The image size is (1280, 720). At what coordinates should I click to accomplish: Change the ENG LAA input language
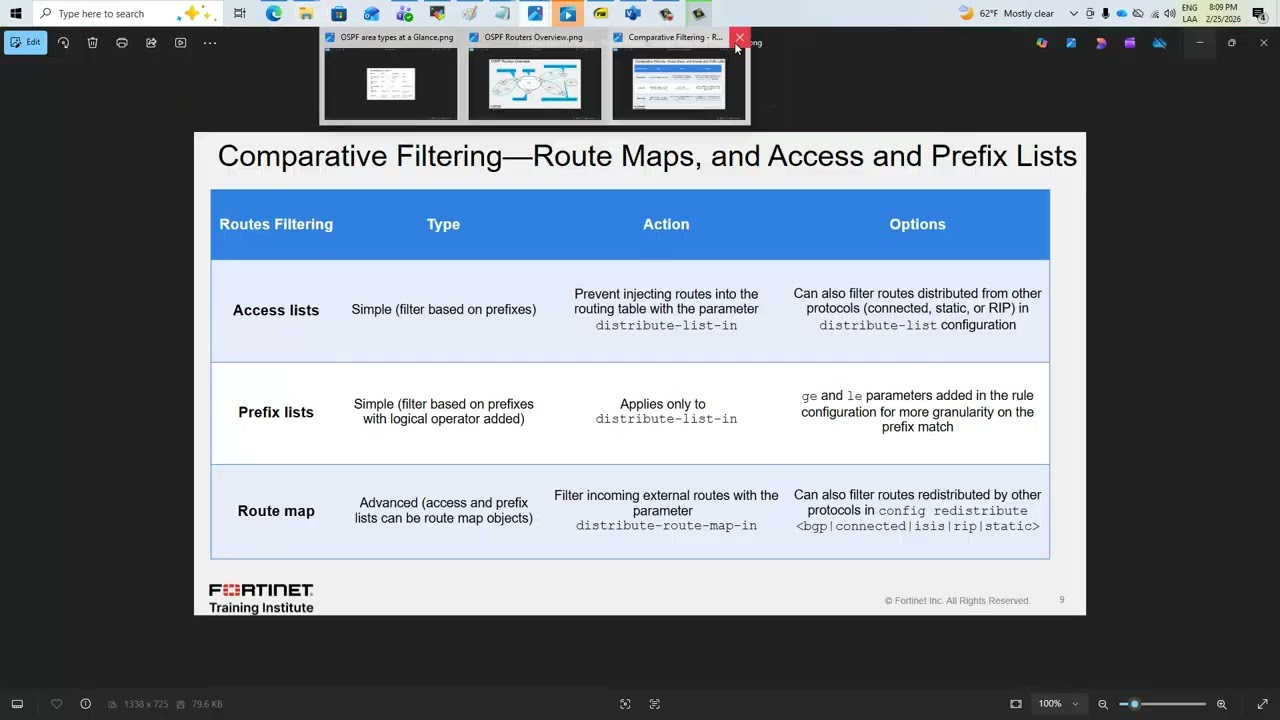pos(1189,13)
